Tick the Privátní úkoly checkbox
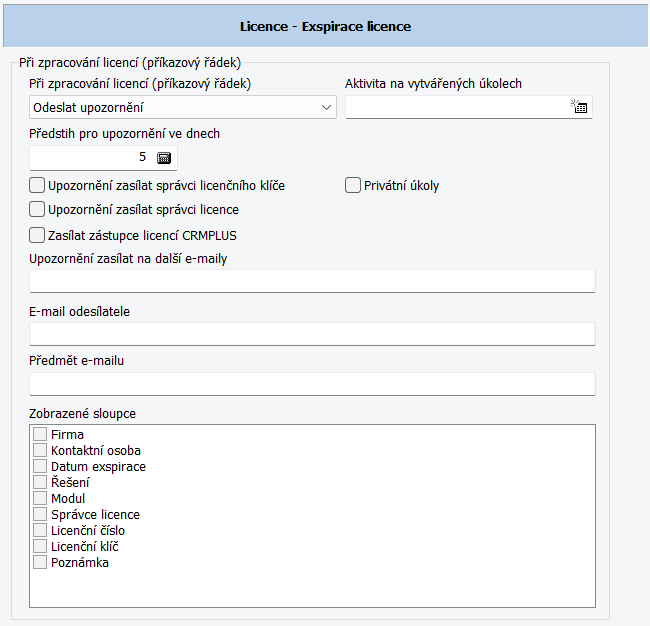 [x=353, y=185]
